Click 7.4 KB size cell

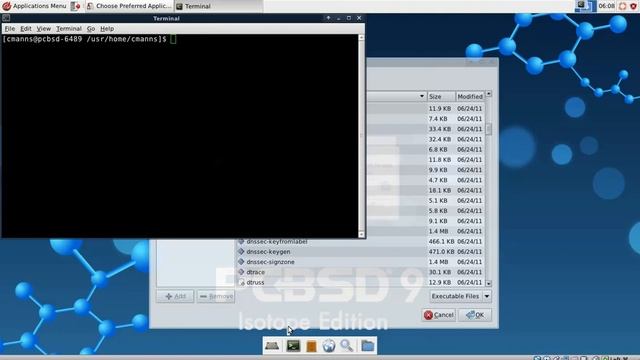pyautogui.click(x=438, y=119)
